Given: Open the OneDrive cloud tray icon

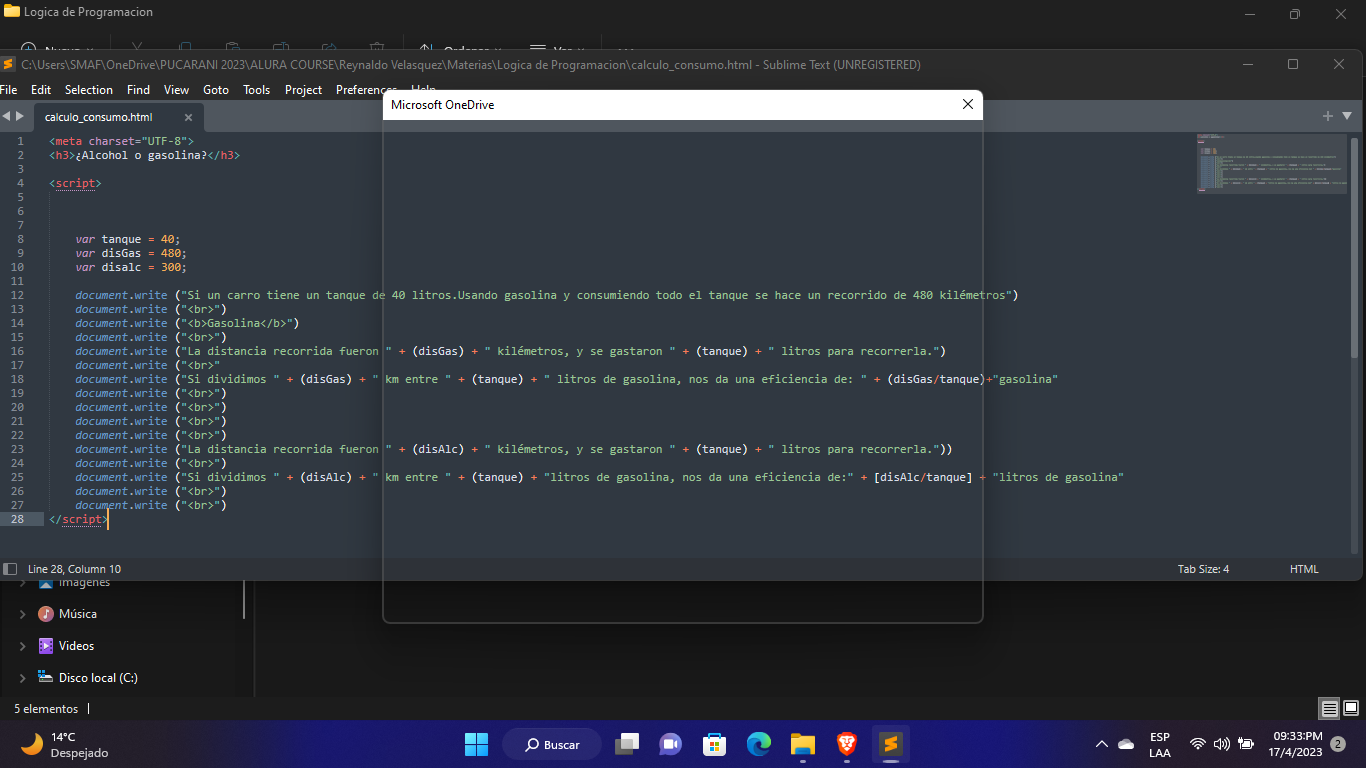Looking at the screenshot, I should tap(1126, 744).
